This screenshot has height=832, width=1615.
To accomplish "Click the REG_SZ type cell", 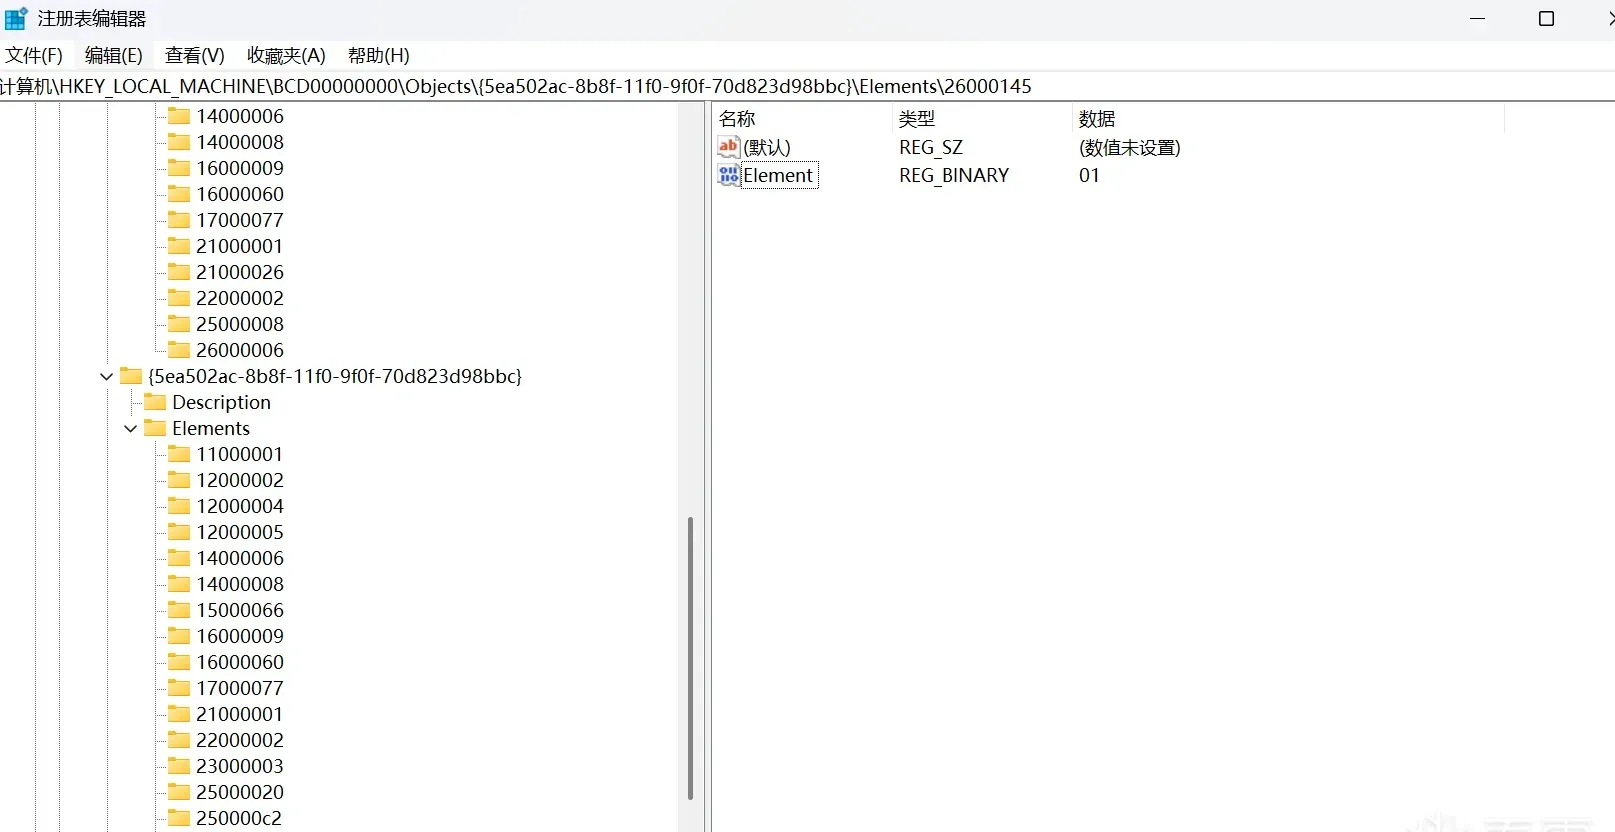I will tap(931, 147).
